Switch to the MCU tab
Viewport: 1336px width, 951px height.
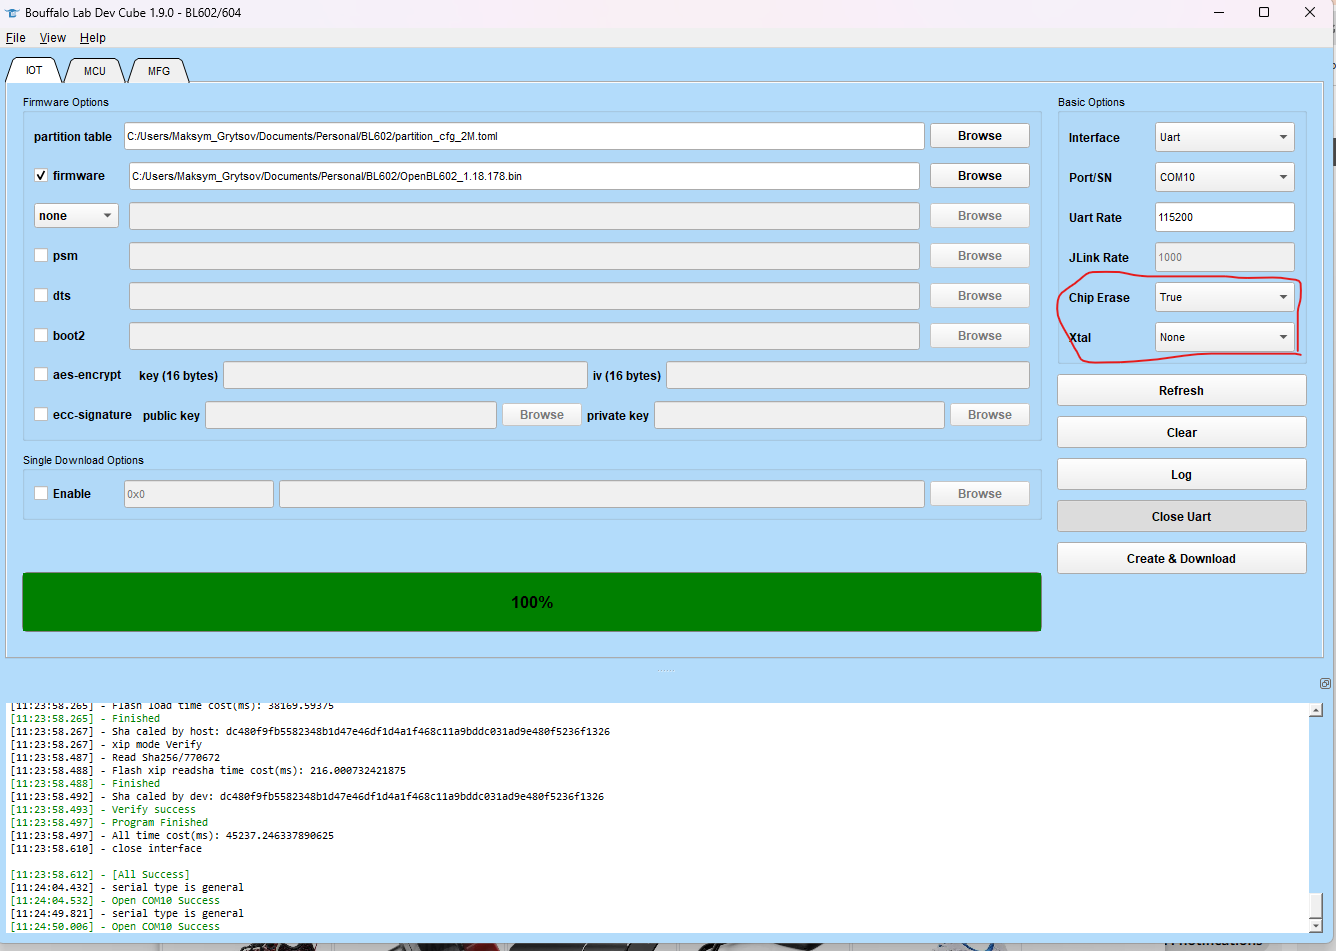click(x=95, y=71)
